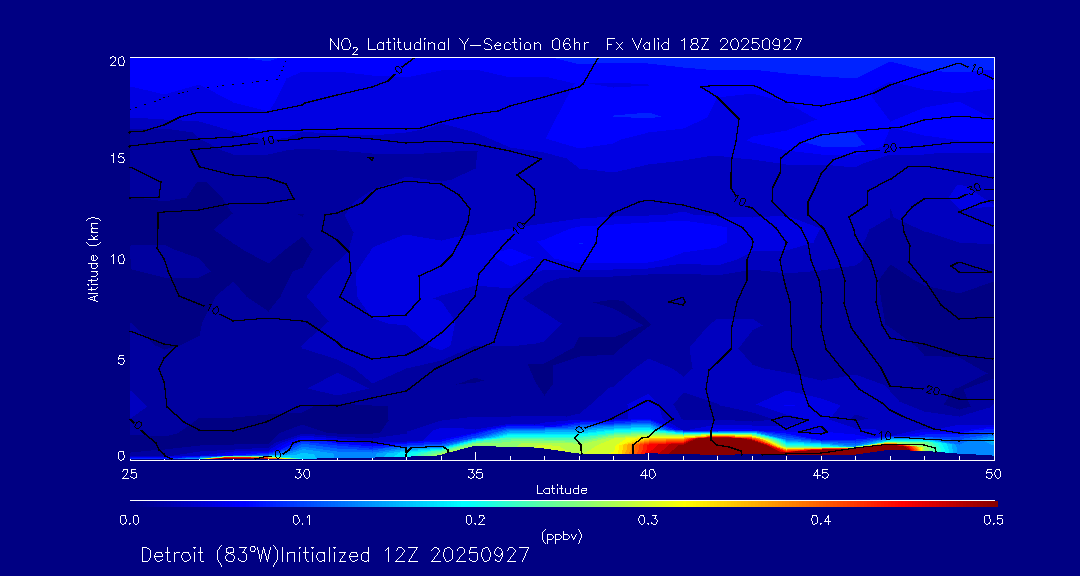Click the 0.3 colorbar scale label
The width and height of the screenshot is (1080, 576).
pos(648,520)
